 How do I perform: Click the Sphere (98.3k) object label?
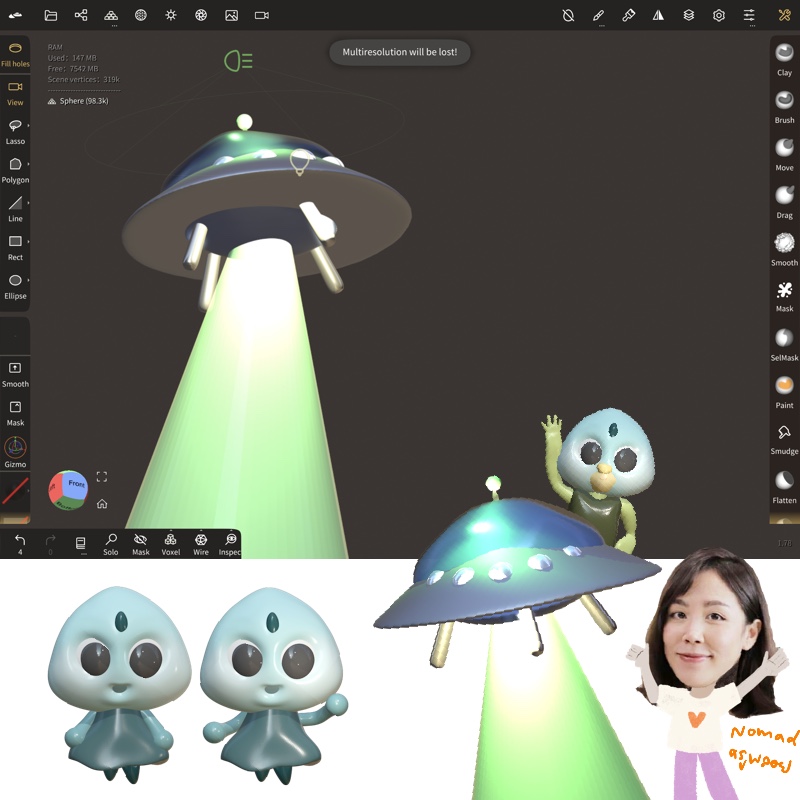point(78,101)
